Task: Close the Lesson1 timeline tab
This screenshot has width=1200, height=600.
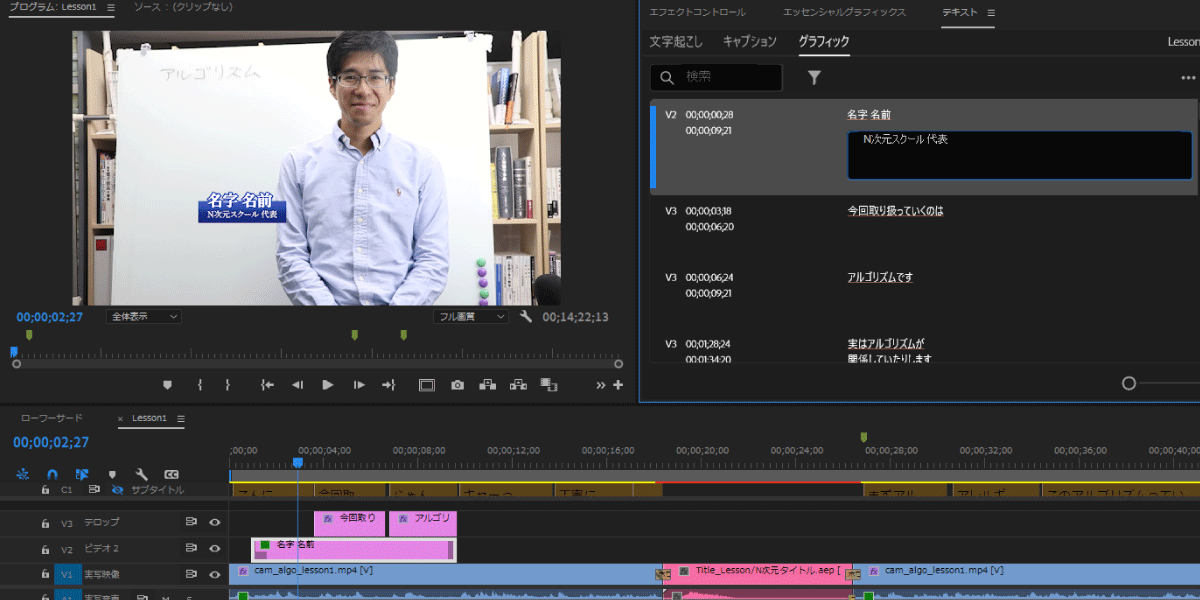Action: [x=121, y=419]
